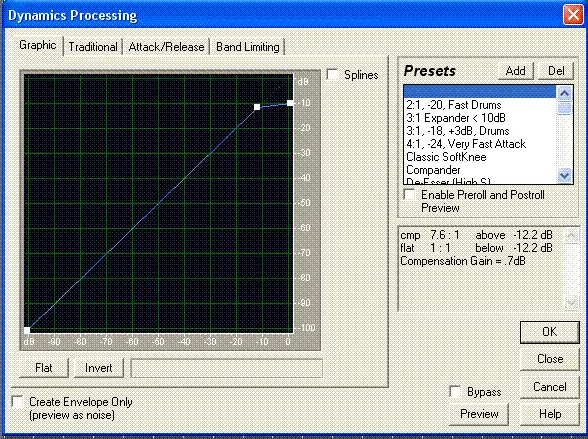
Task: Select the Band Limiting tab
Action: click(x=248, y=47)
